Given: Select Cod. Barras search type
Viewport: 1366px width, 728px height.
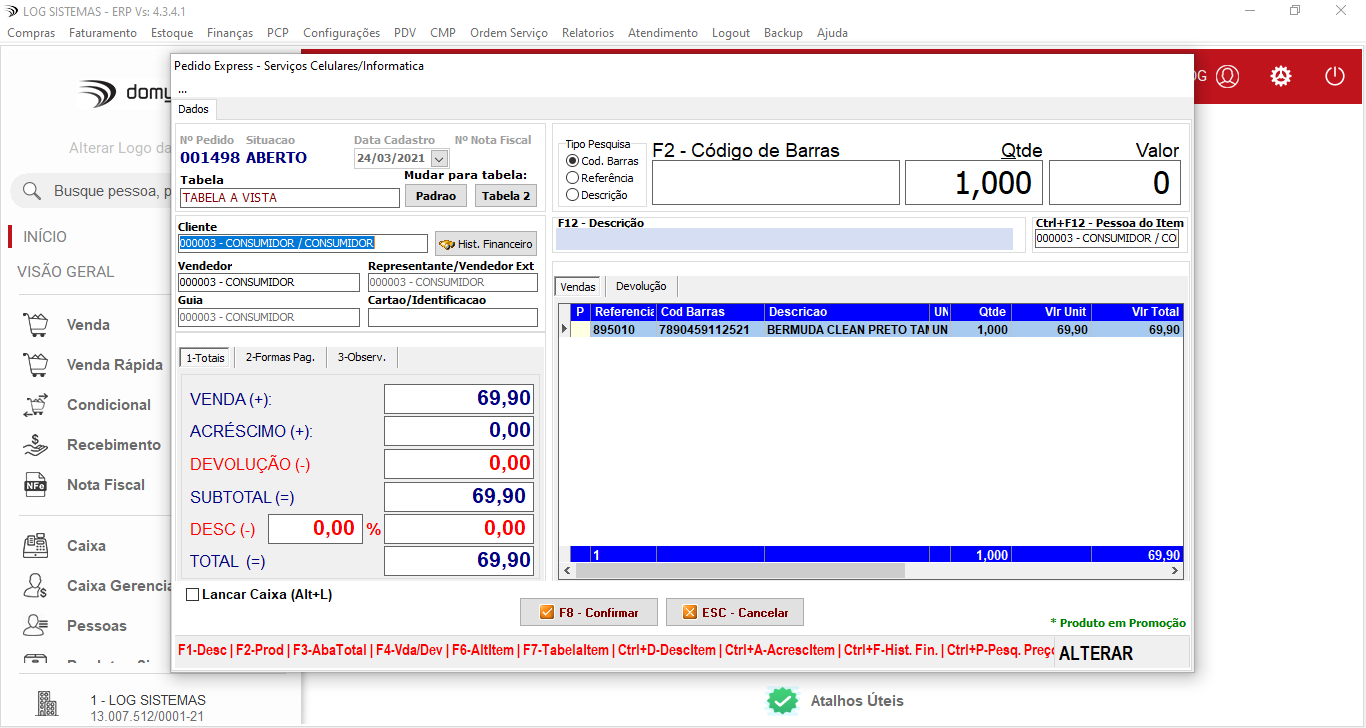Looking at the screenshot, I should click(x=573, y=161).
